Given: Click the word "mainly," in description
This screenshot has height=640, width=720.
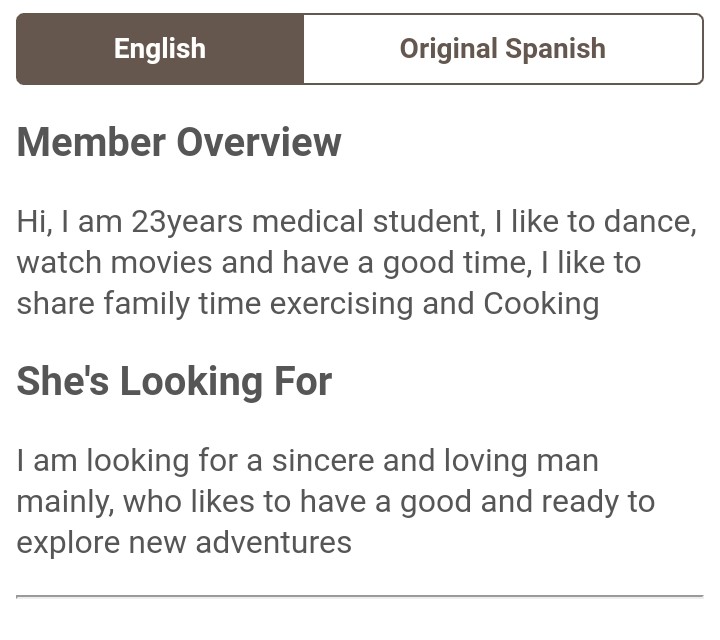Looking at the screenshot, I should [x=65, y=502].
